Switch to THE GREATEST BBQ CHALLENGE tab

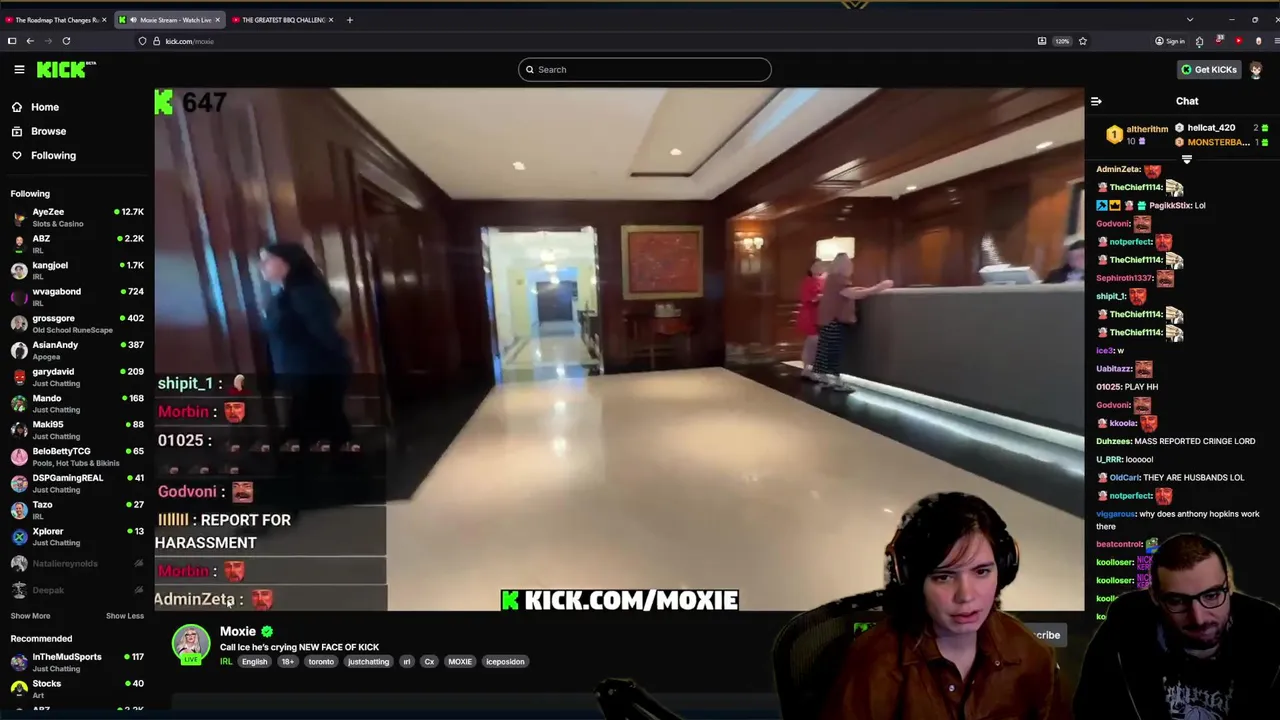point(283,20)
